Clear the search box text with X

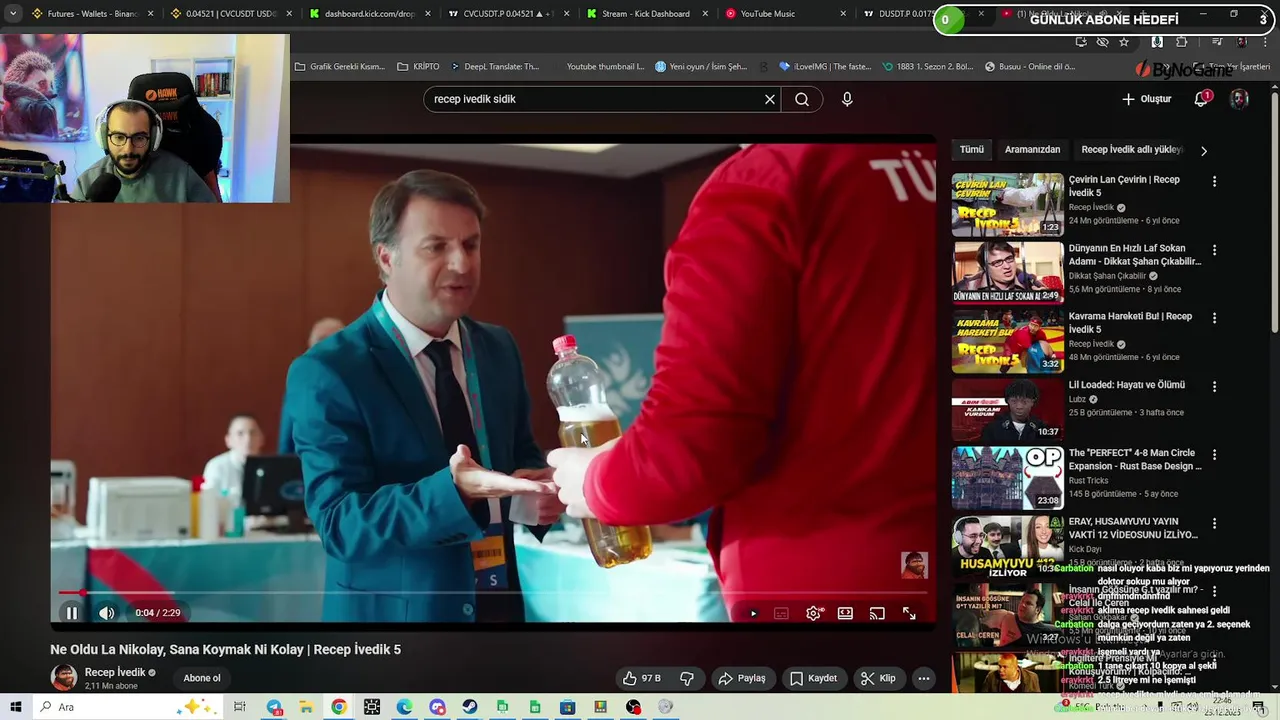pos(770,99)
